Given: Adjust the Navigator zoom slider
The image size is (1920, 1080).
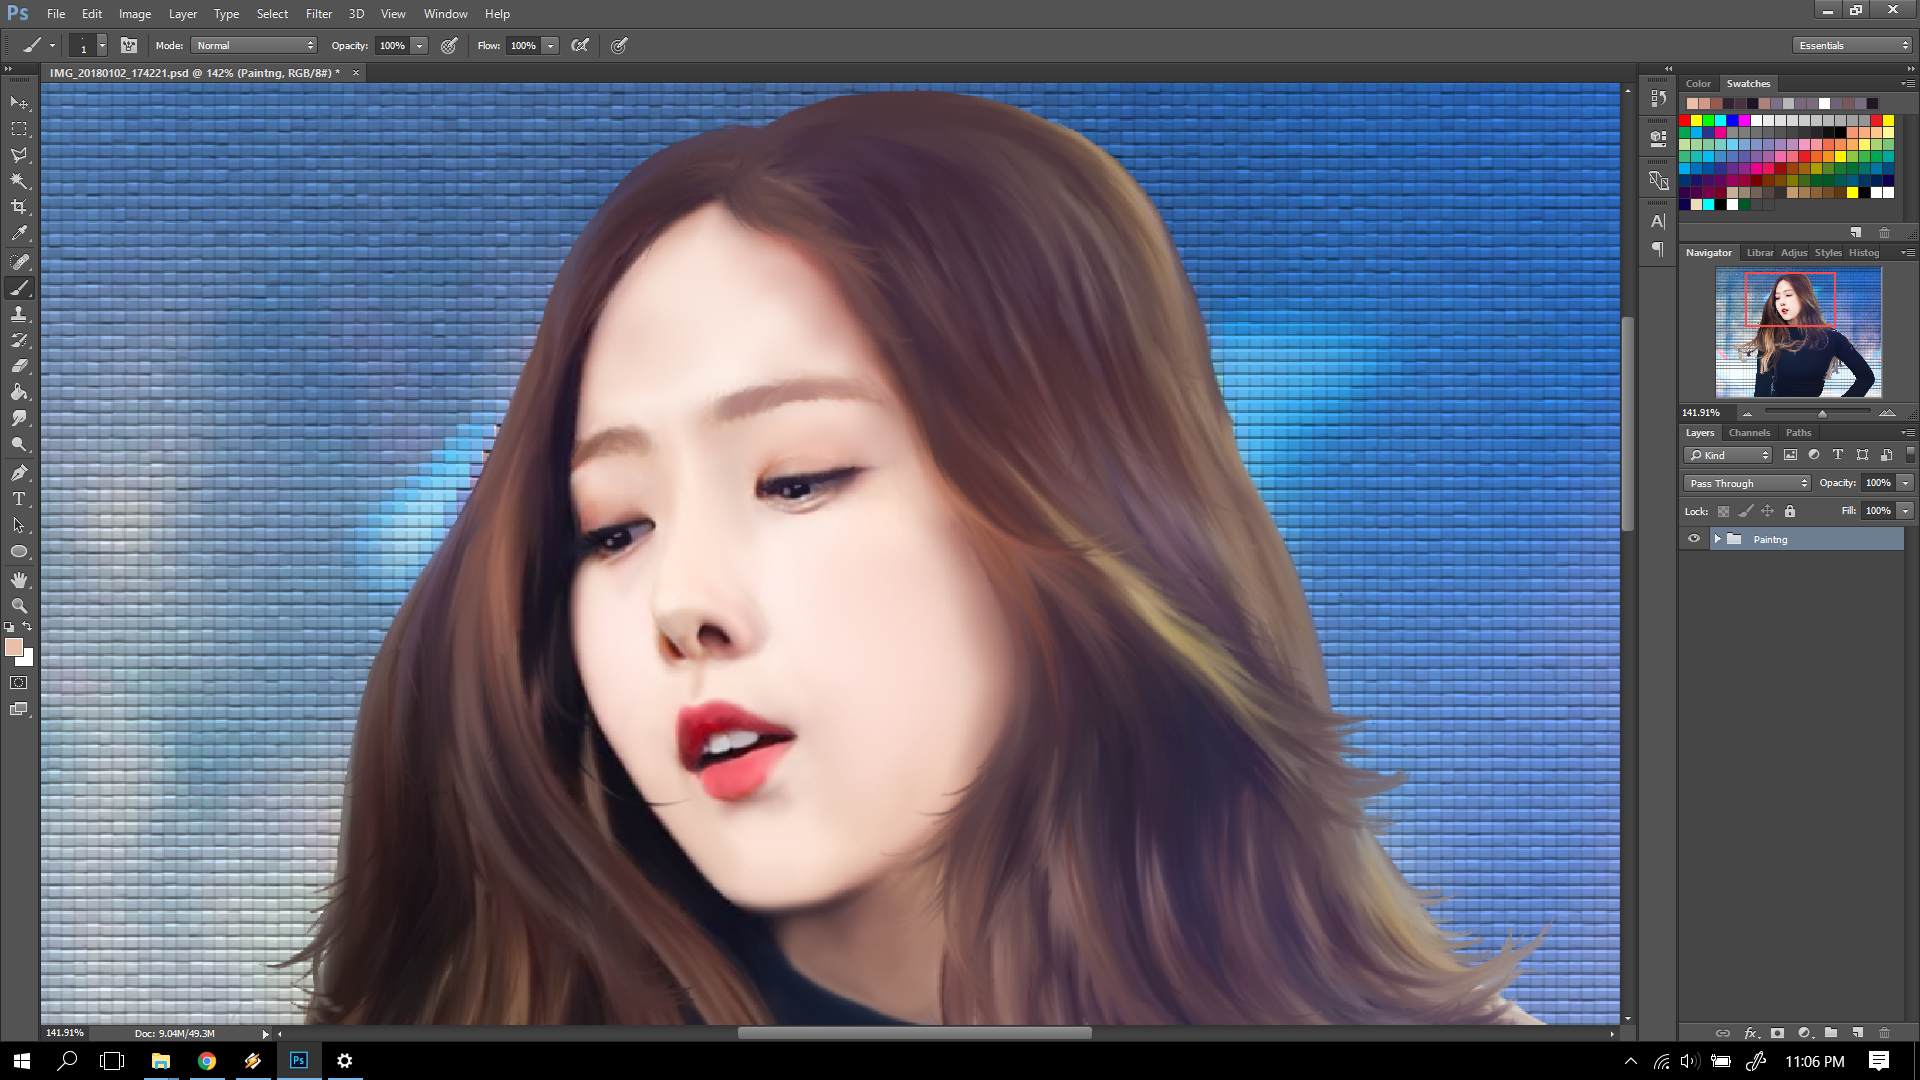Looking at the screenshot, I should click(x=1822, y=413).
